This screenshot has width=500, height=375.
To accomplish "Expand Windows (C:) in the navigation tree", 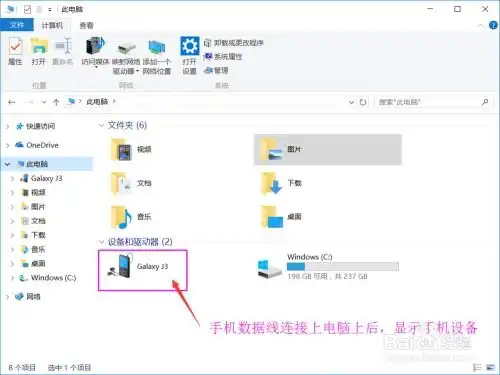I will tap(12, 278).
